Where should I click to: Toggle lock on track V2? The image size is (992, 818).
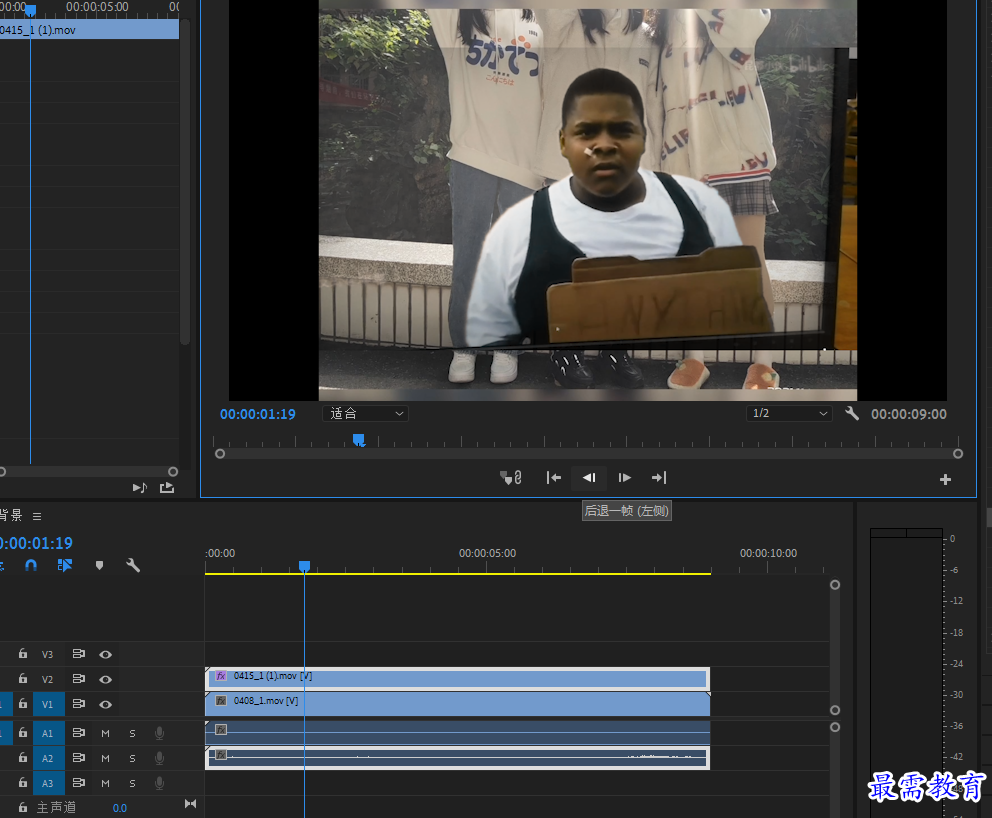(x=23, y=678)
